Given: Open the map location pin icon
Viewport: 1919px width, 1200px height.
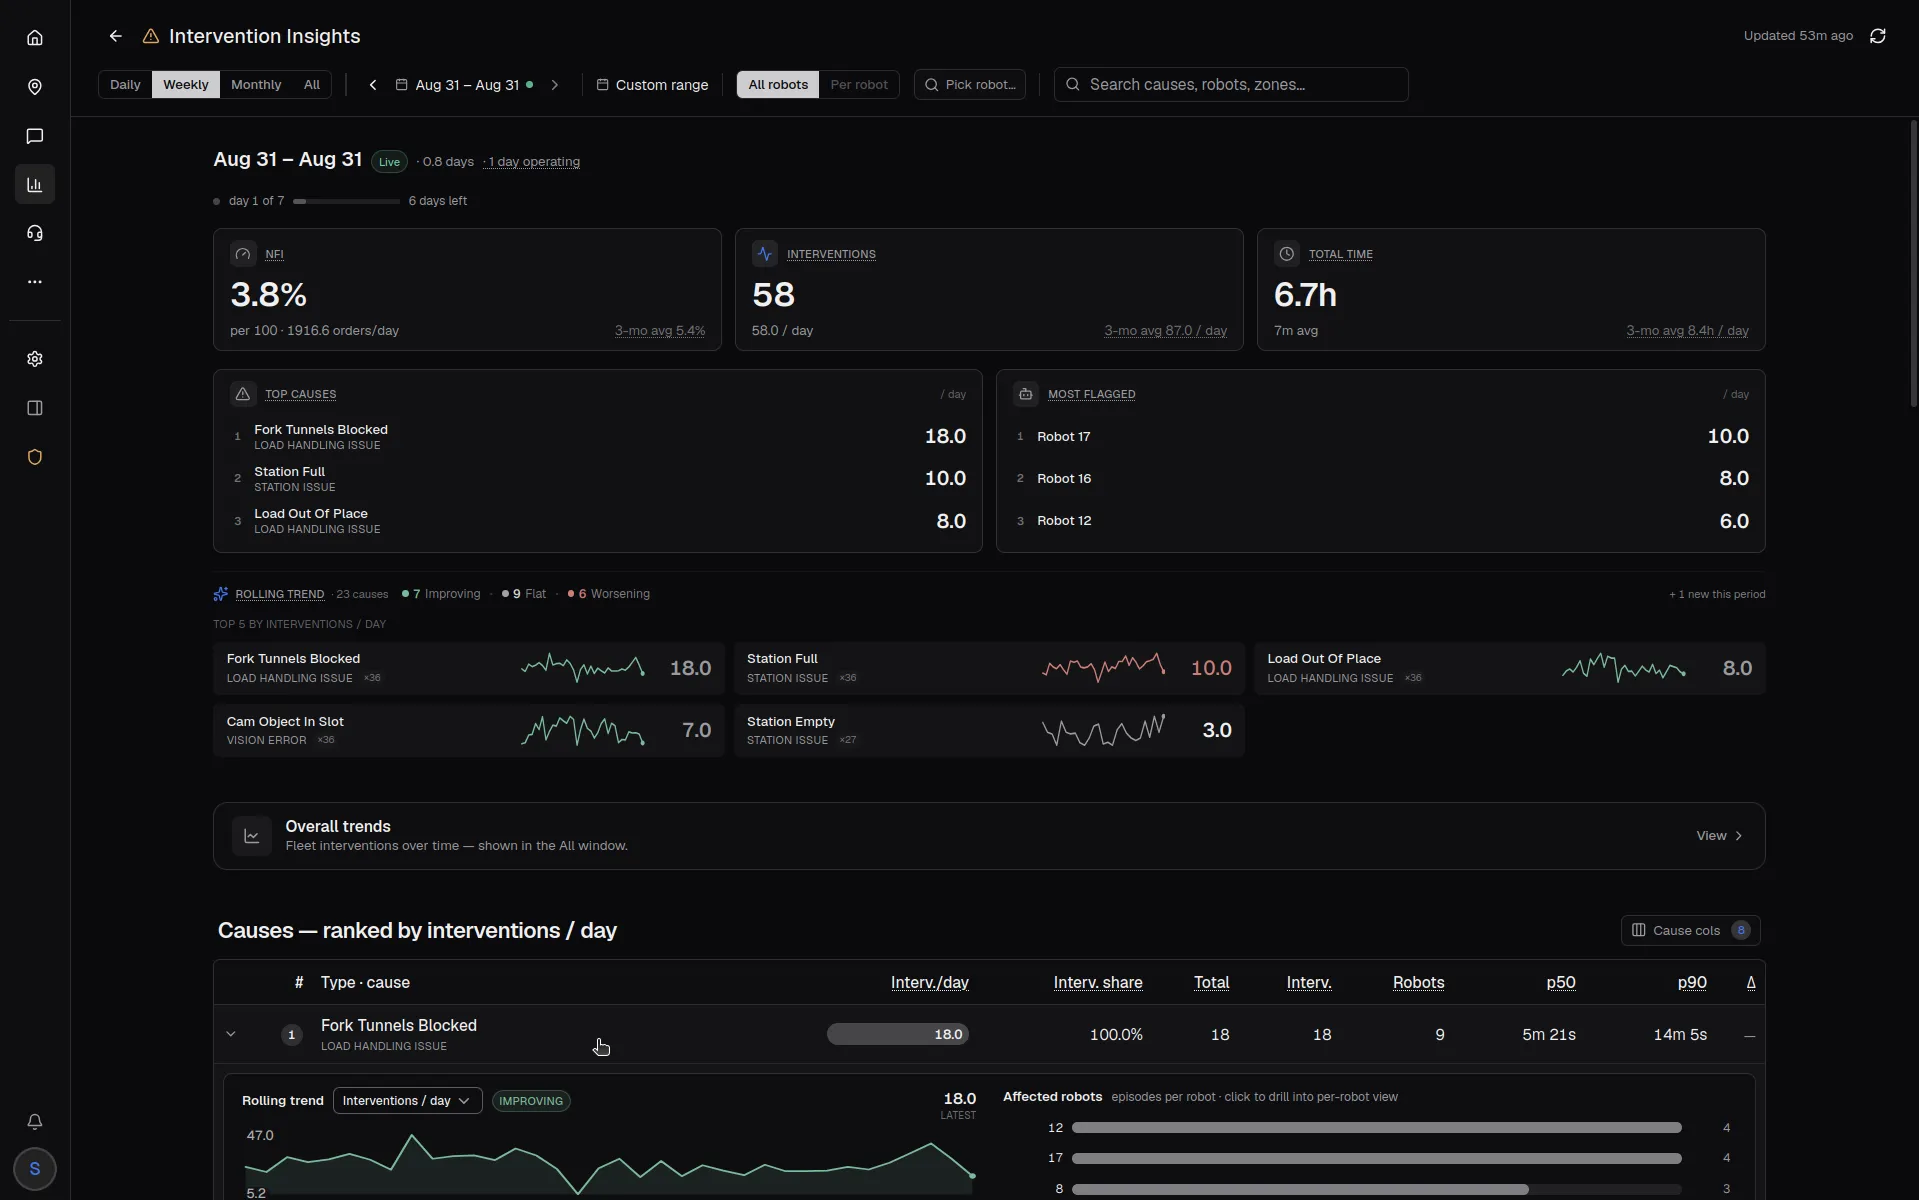Looking at the screenshot, I should coord(35,87).
